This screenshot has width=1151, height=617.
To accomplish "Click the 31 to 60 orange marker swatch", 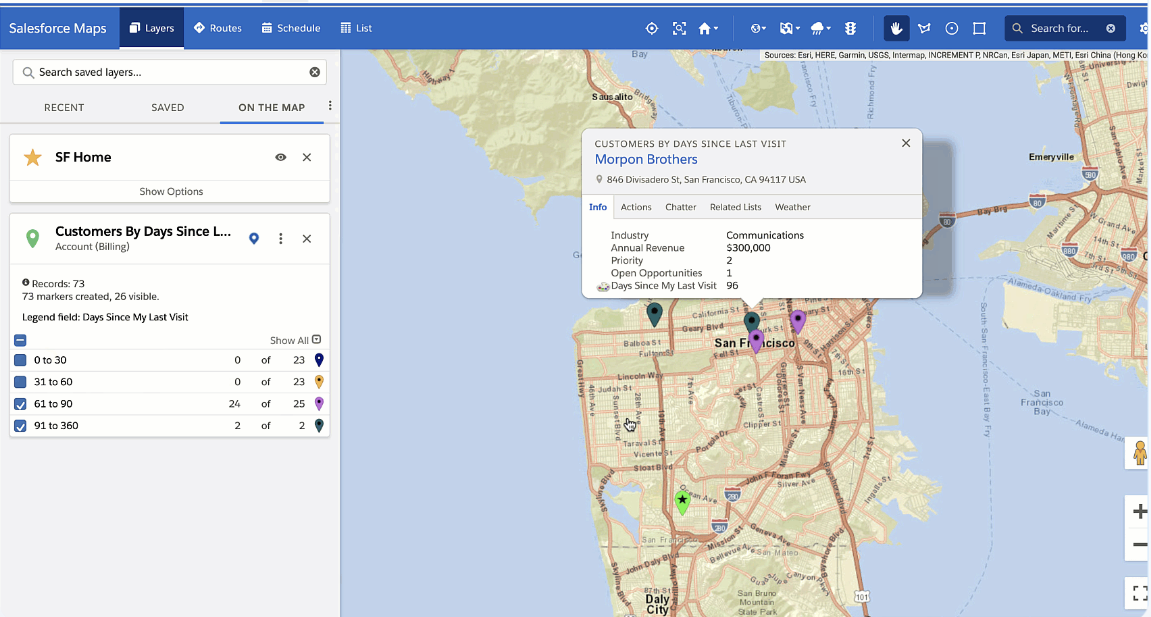I will tap(319, 381).
